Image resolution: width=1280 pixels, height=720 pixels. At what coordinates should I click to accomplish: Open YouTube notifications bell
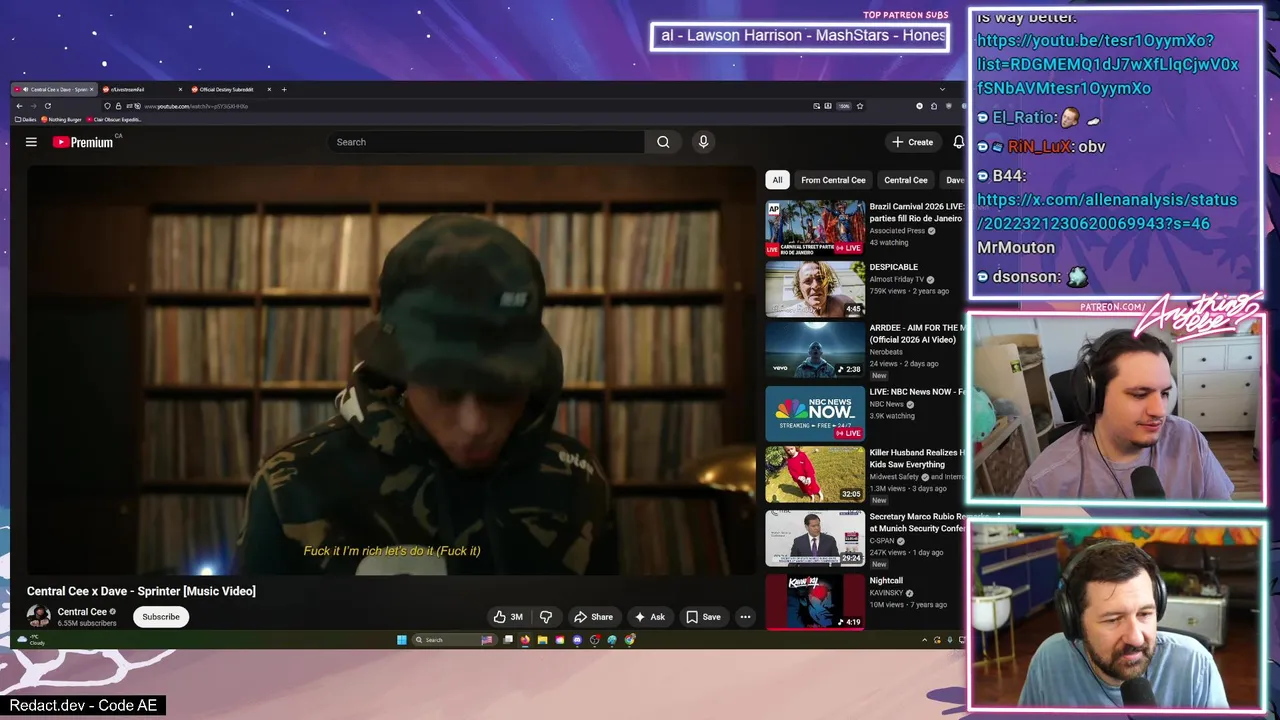[958, 142]
